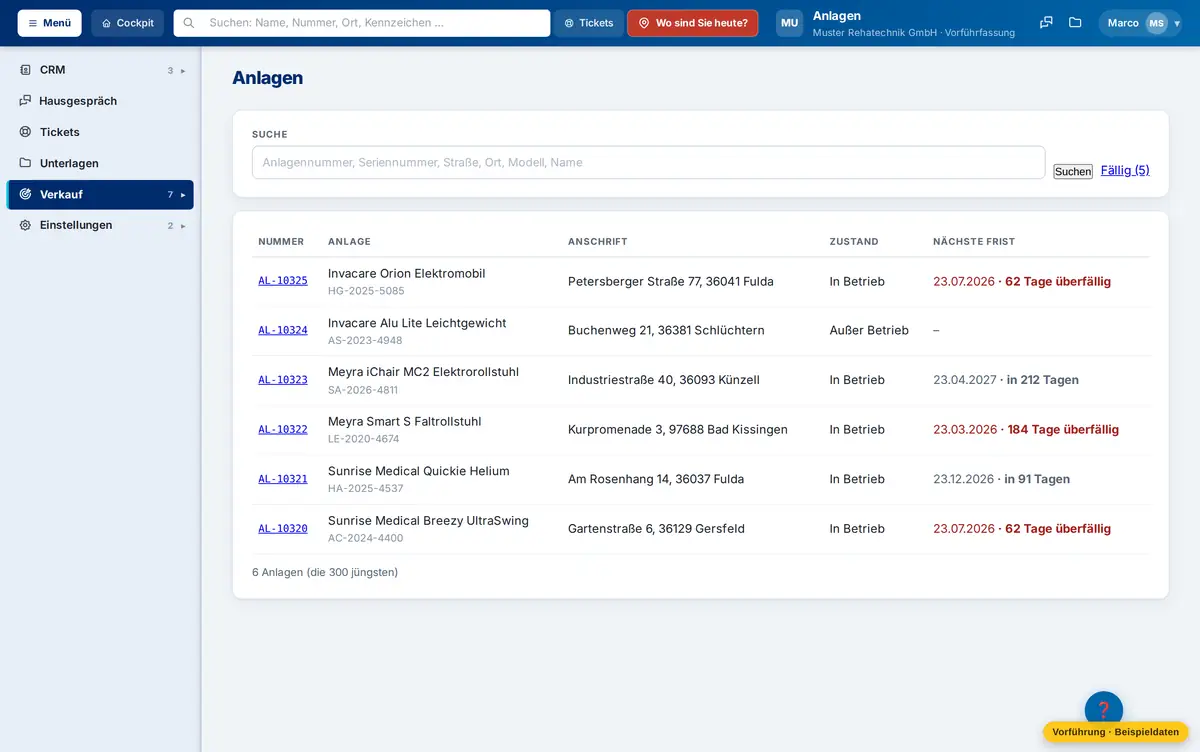
Task: Open asset AL-10321 link
Action: [283, 479]
